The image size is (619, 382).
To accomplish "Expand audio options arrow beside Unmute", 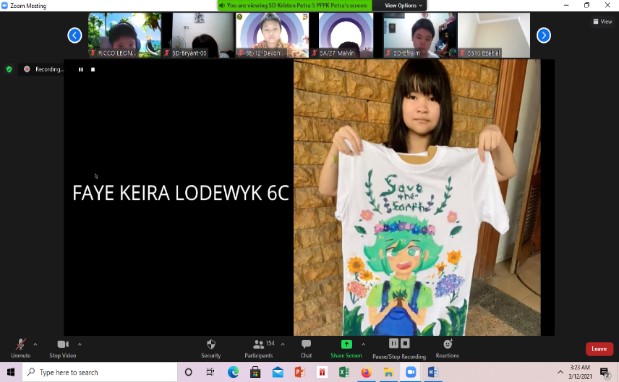I will pyautogui.click(x=36, y=345).
